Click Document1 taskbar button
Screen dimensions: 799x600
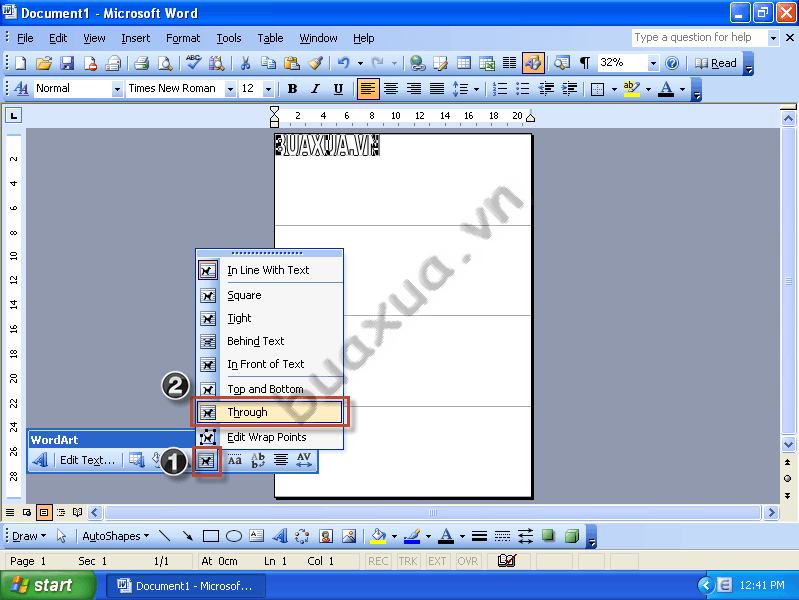[x=186, y=586]
